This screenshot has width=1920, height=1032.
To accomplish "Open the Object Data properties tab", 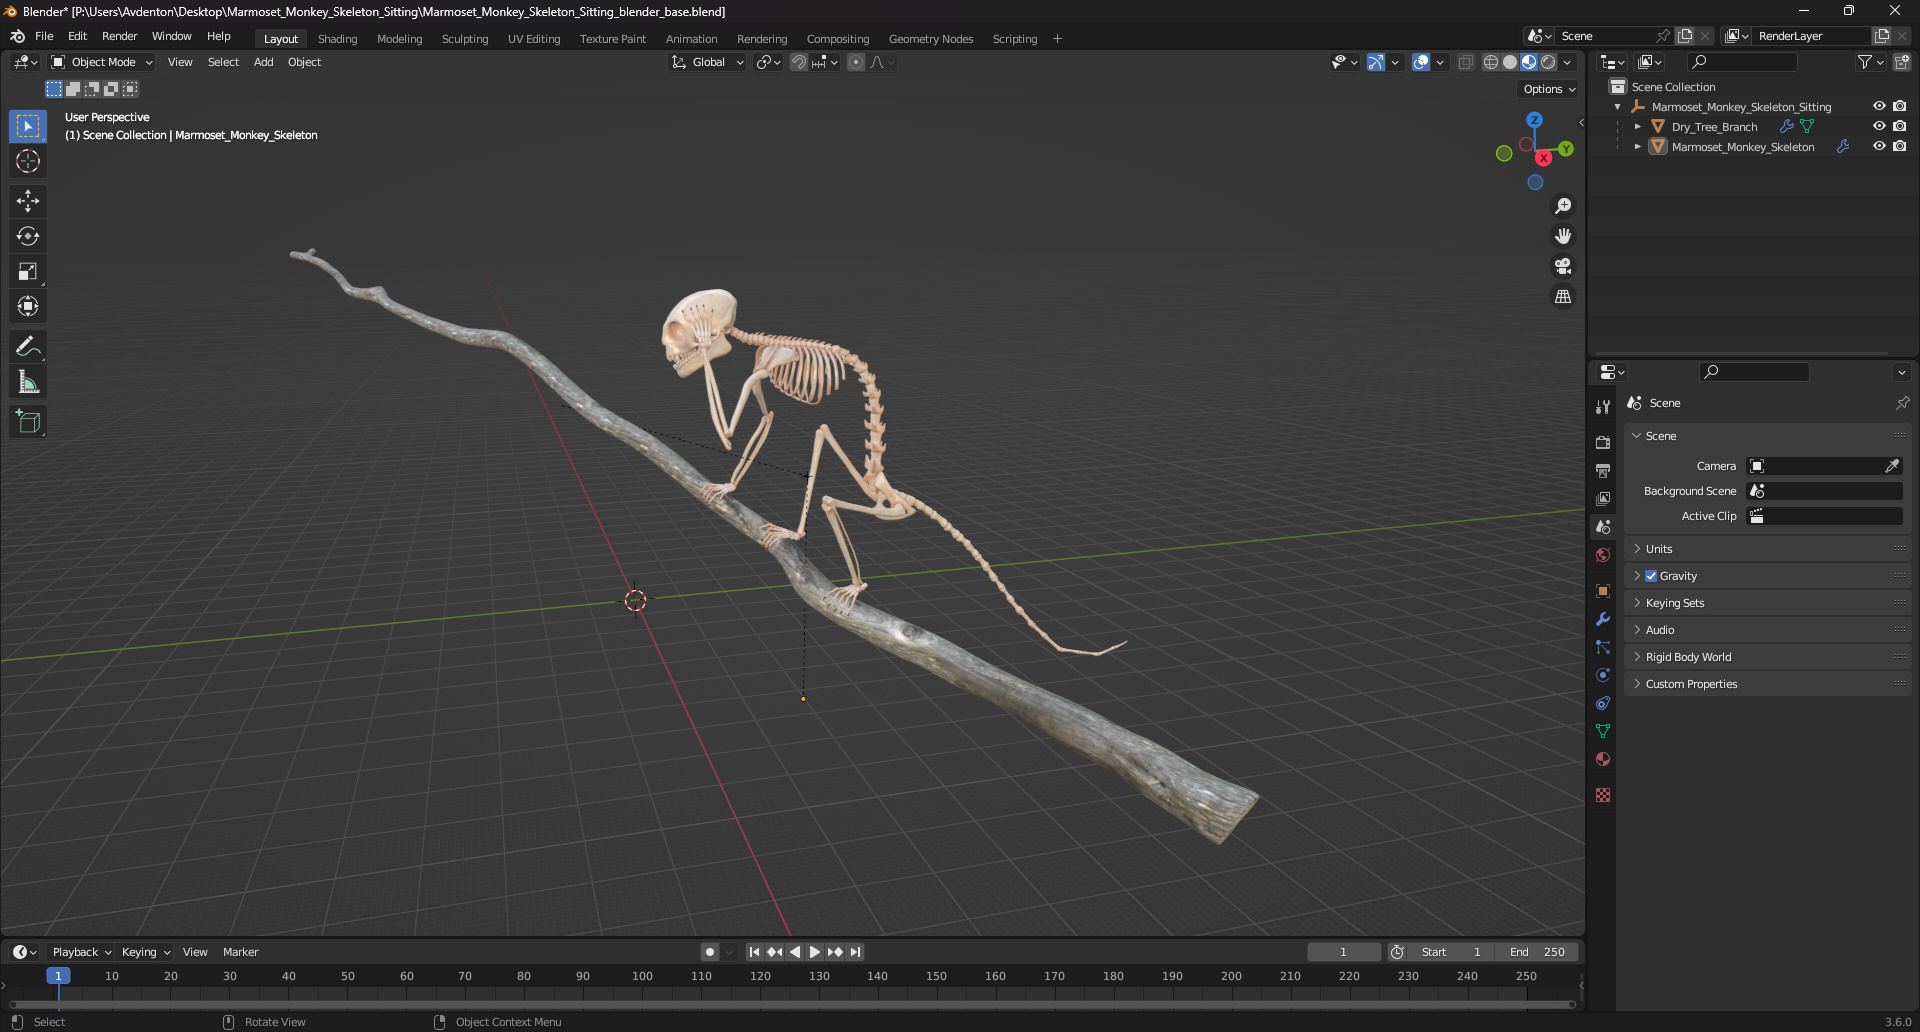I will [x=1603, y=731].
